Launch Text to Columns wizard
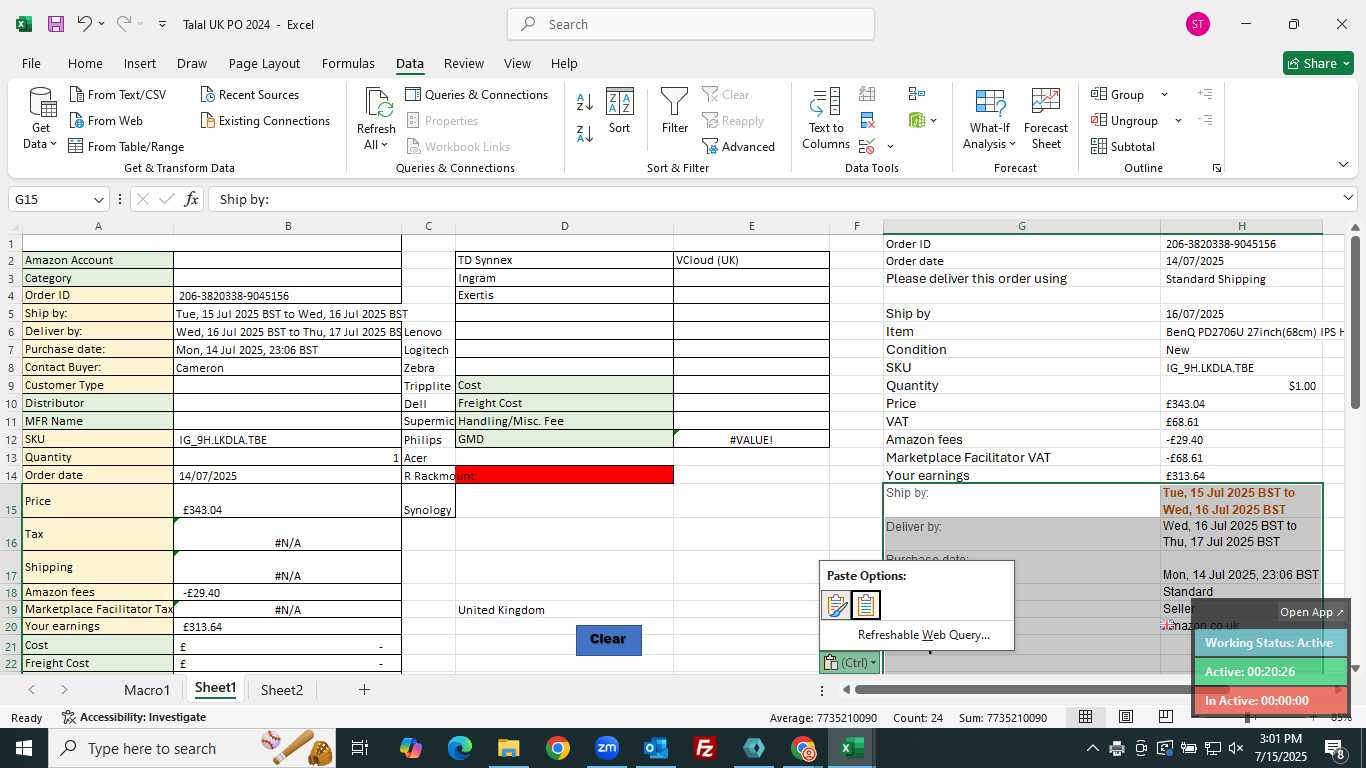 tap(826, 120)
